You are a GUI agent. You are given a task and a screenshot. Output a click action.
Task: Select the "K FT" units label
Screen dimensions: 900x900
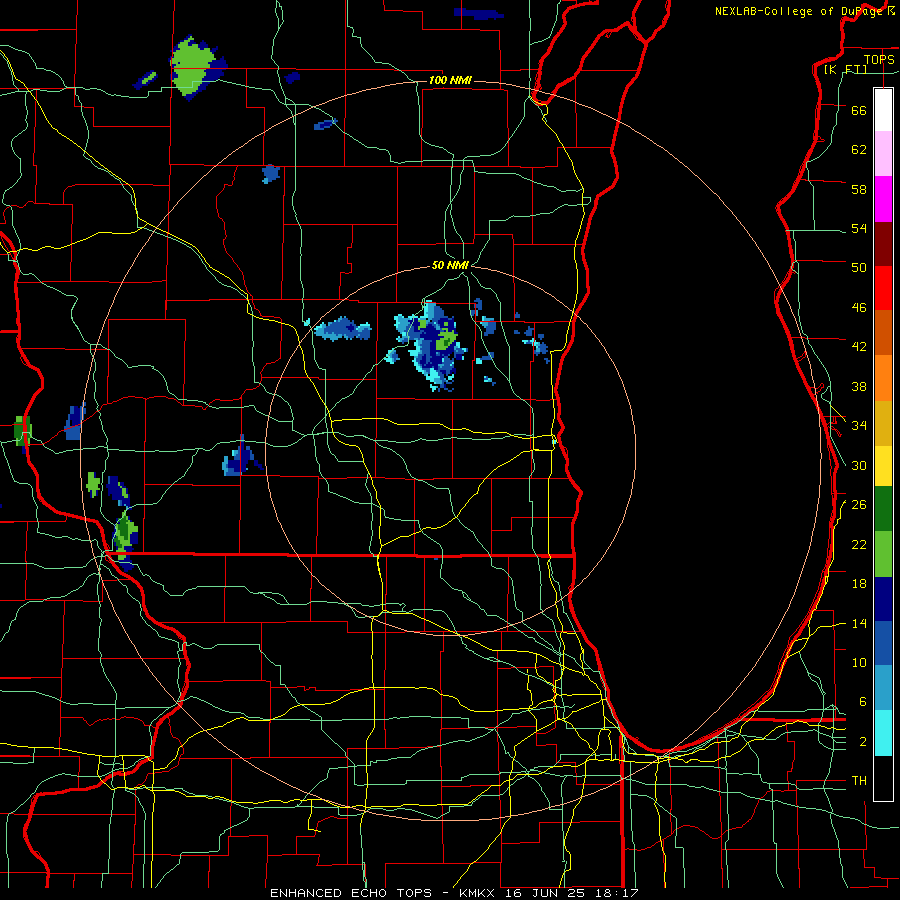(x=845, y=69)
